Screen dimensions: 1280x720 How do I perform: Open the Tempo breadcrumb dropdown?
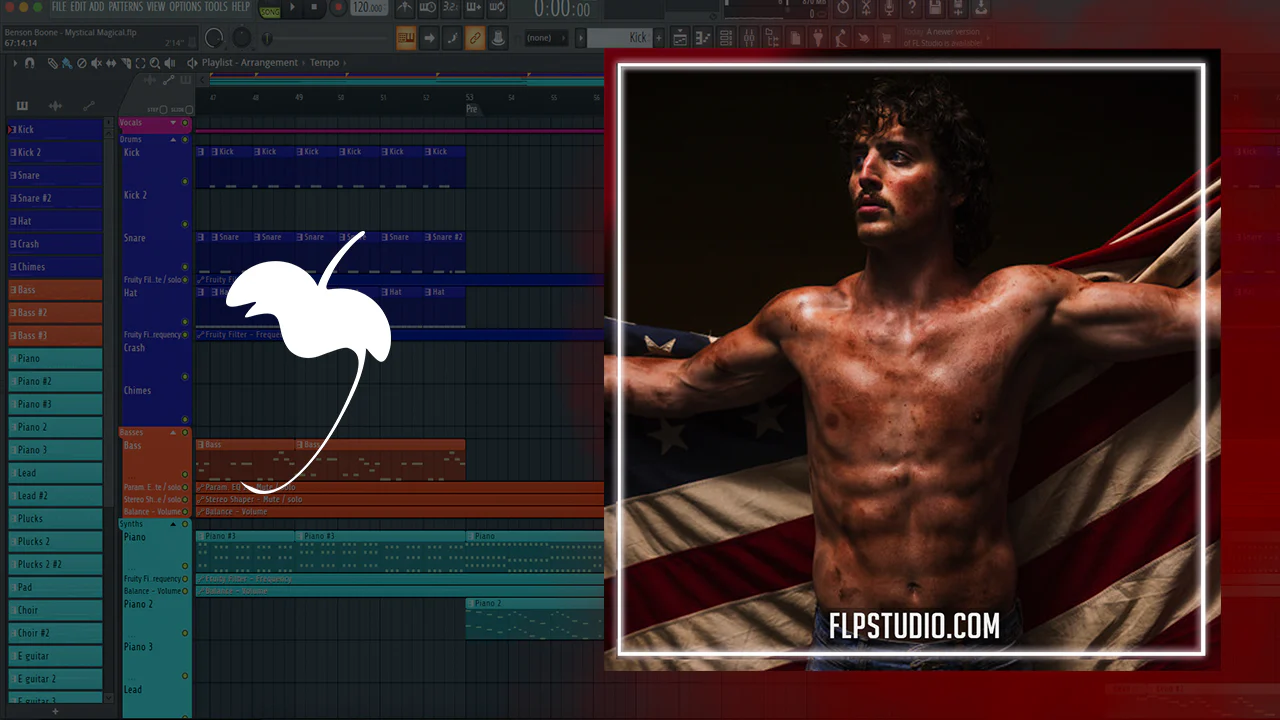tap(324, 63)
